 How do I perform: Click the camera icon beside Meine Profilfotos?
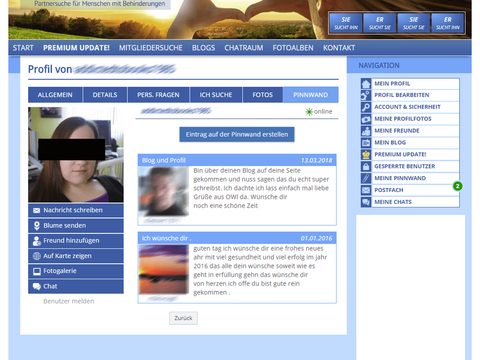pyautogui.click(x=366, y=119)
